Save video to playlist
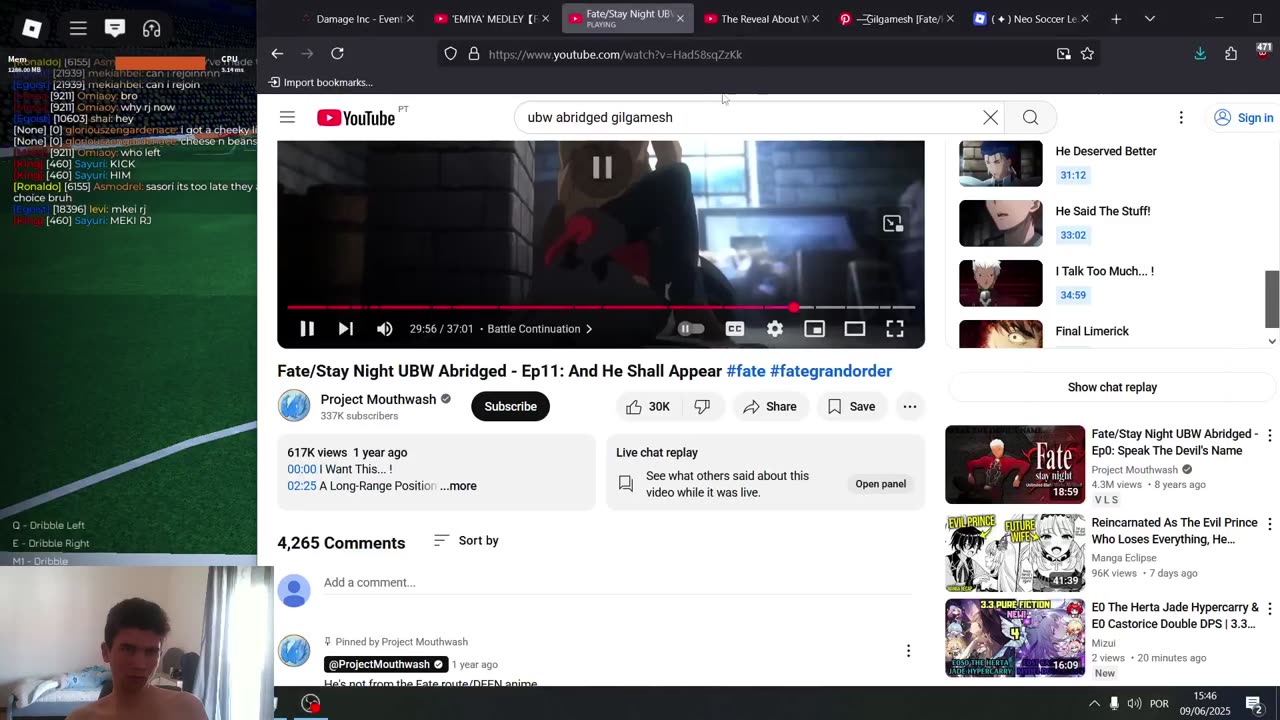This screenshot has width=1280, height=720. pos(851,406)
